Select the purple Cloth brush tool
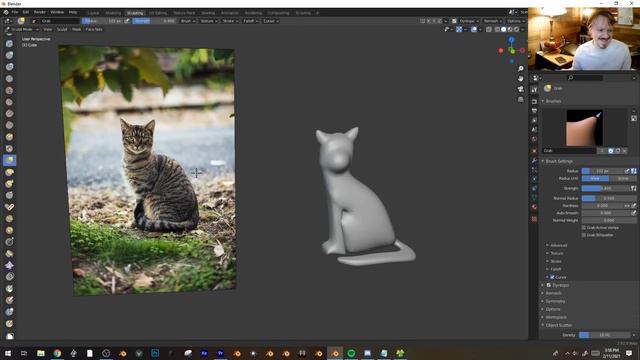The width and height of the screenshot is (640, 360). (9, 265)
